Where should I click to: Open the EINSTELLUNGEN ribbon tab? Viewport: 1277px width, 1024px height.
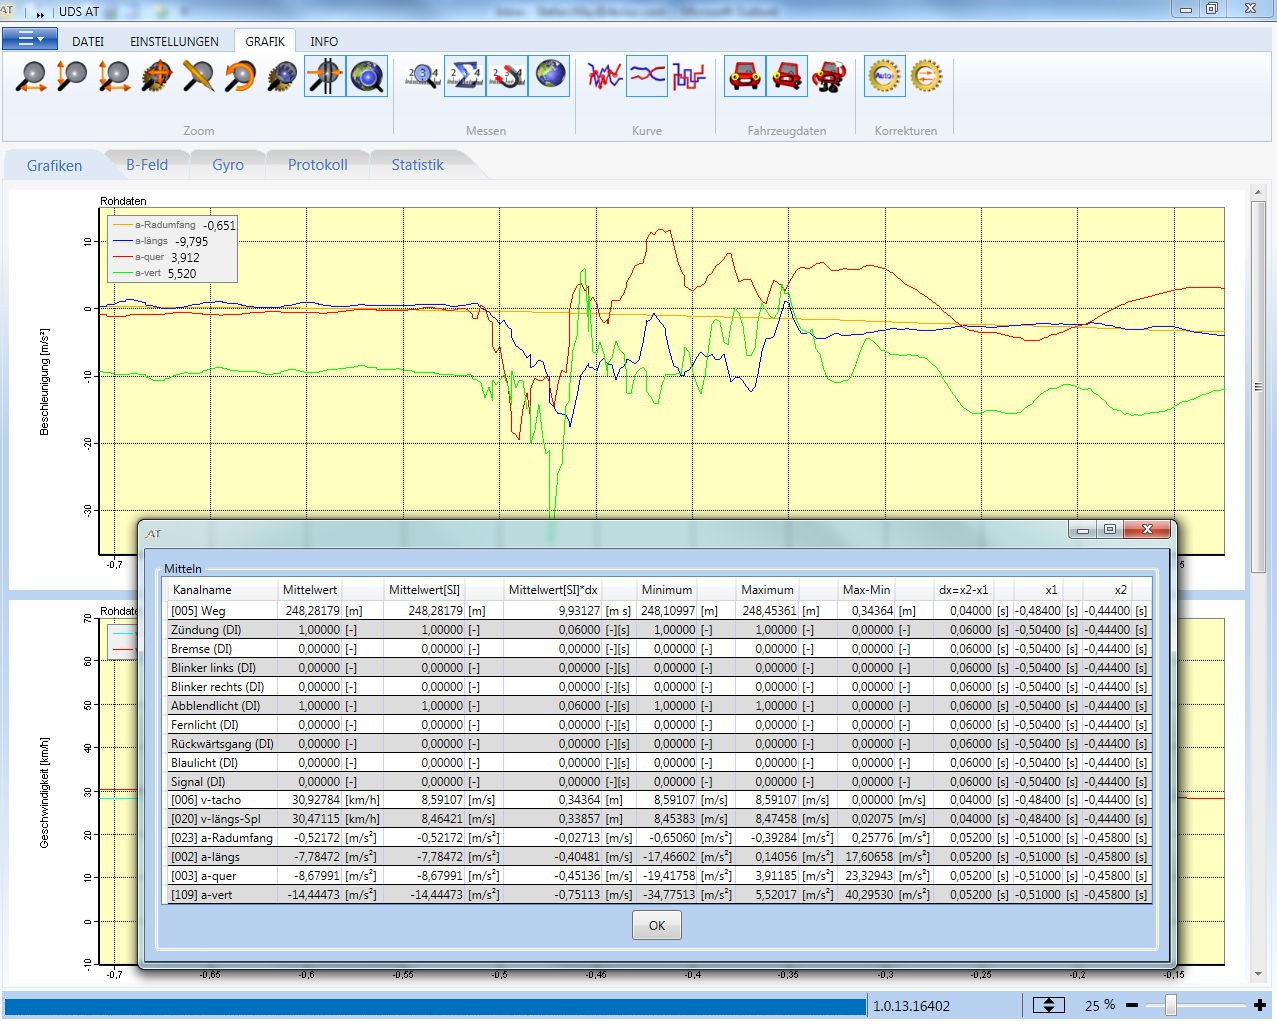174,41
